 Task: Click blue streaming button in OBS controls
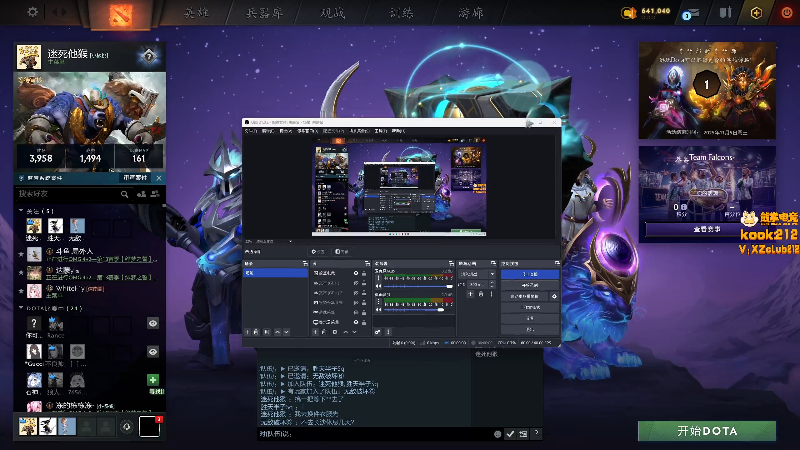(530, 274)
